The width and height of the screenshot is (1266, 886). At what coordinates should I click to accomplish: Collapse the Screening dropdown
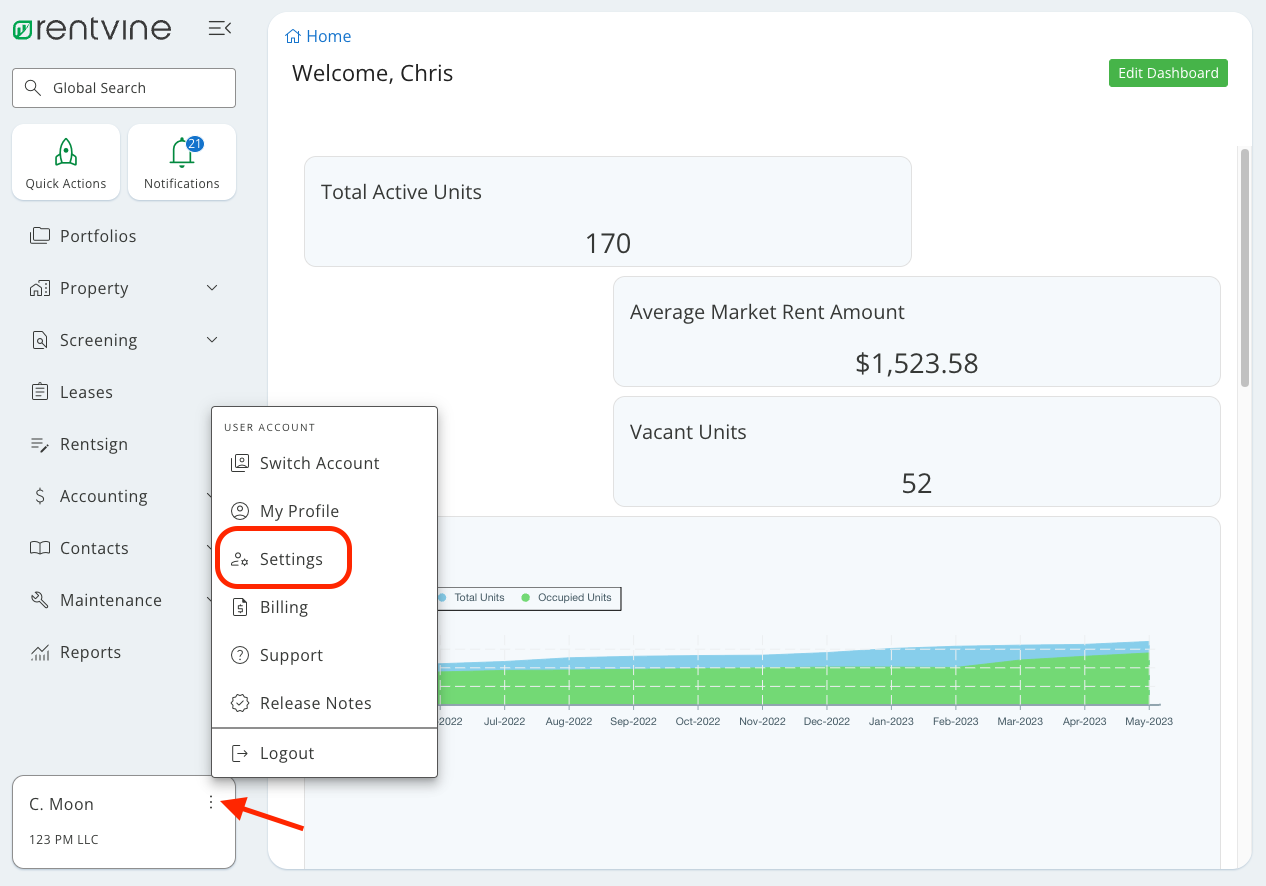pos(211,340)
